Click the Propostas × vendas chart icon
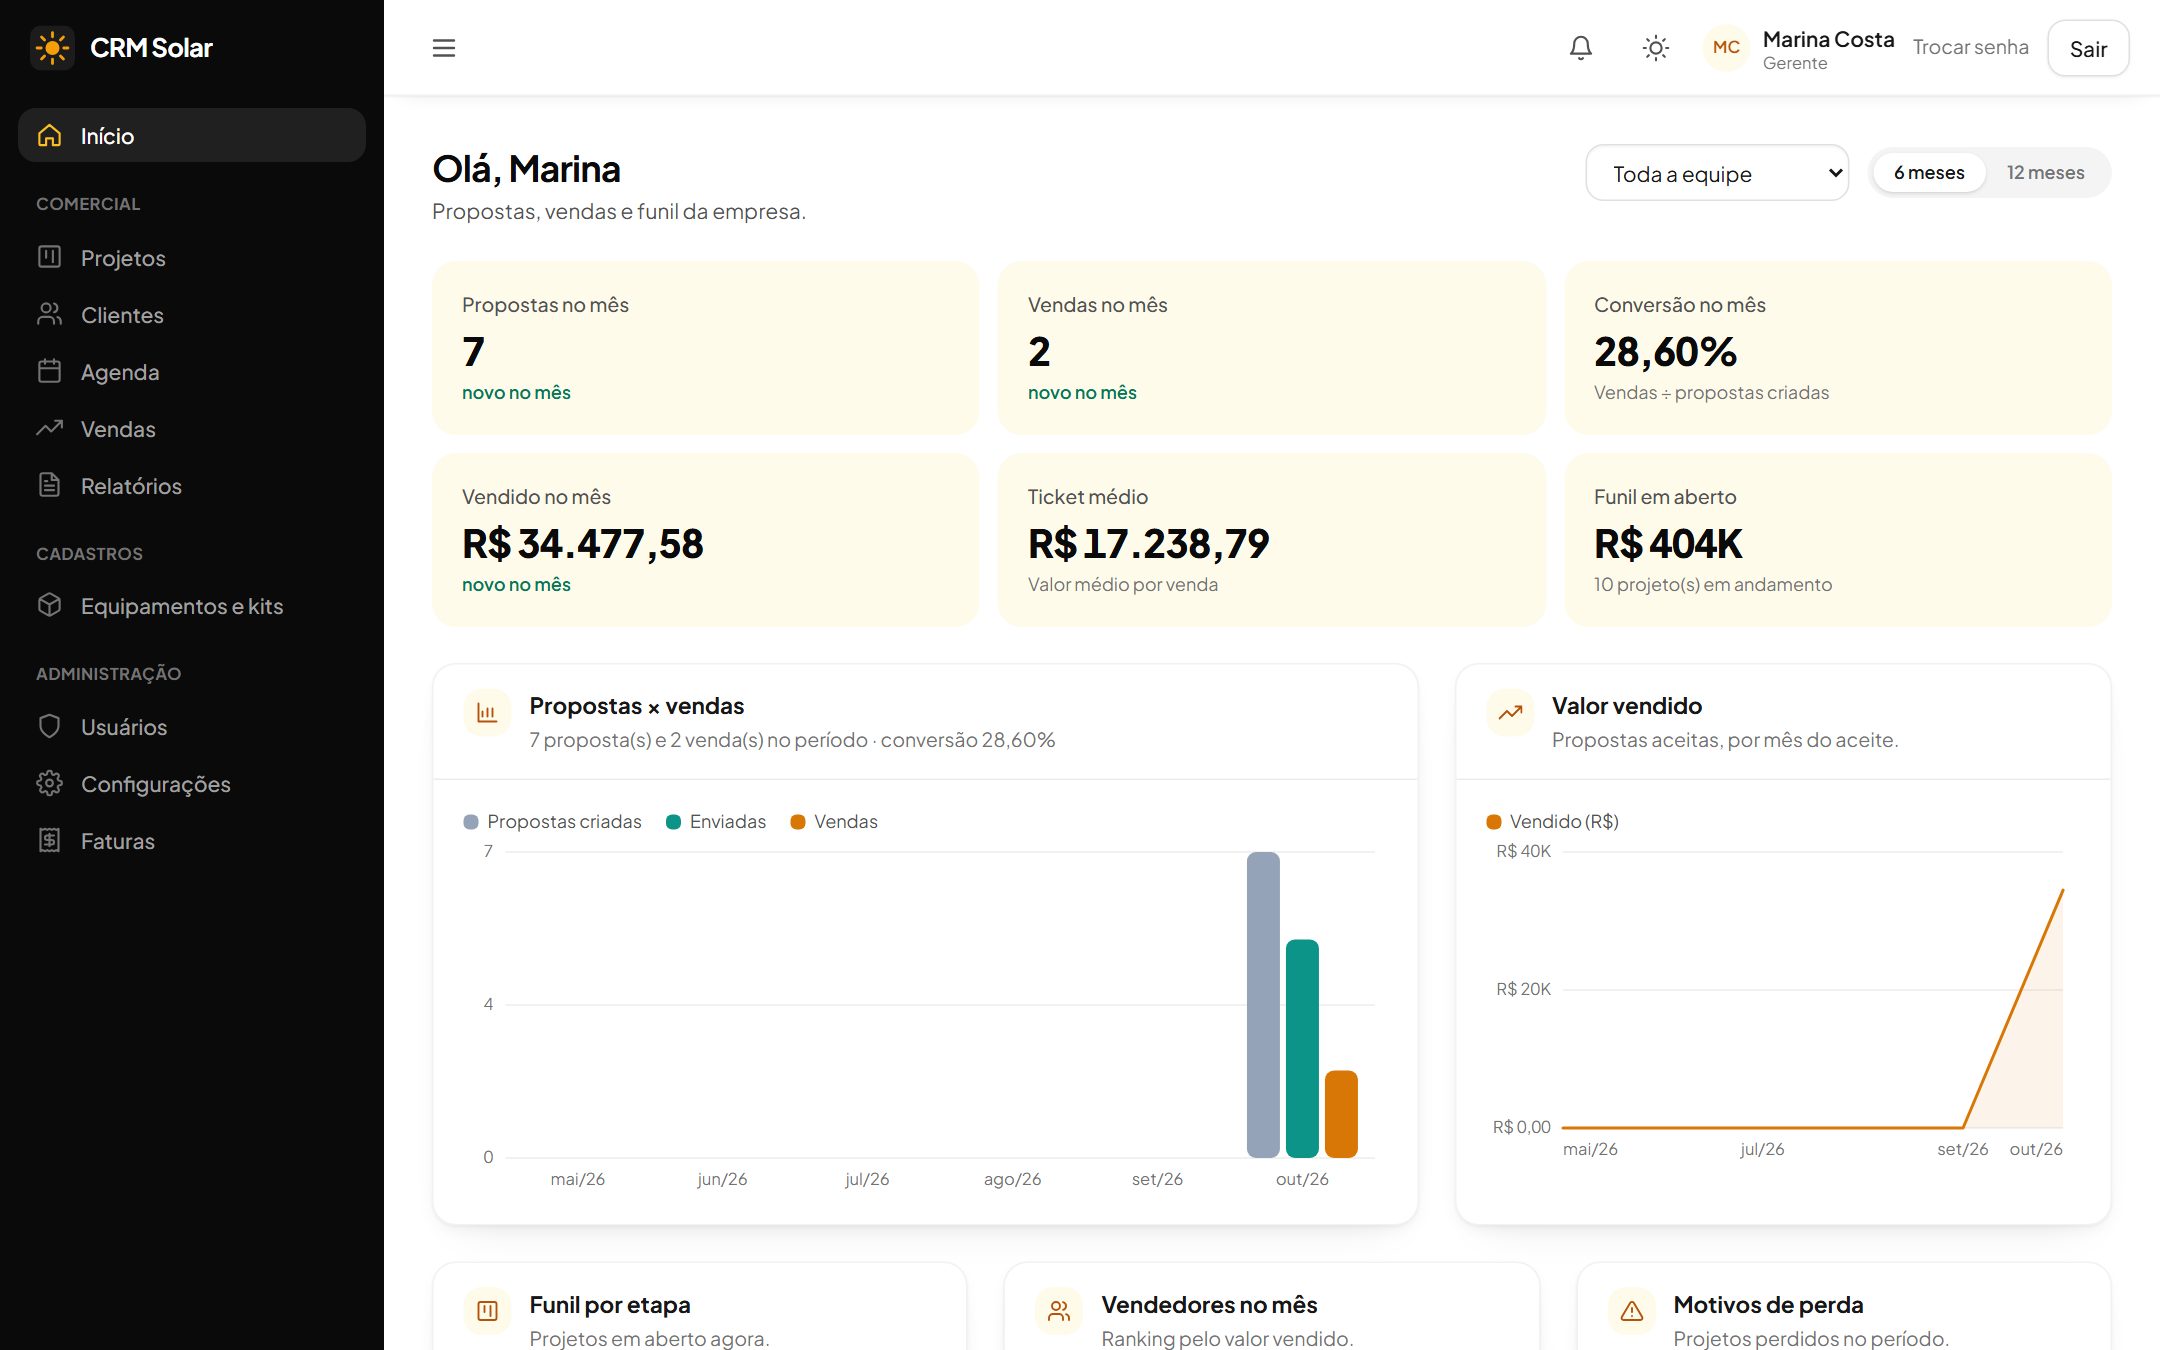The width and height of the screenshot is (2160, 1350). [x=487, y=713]
